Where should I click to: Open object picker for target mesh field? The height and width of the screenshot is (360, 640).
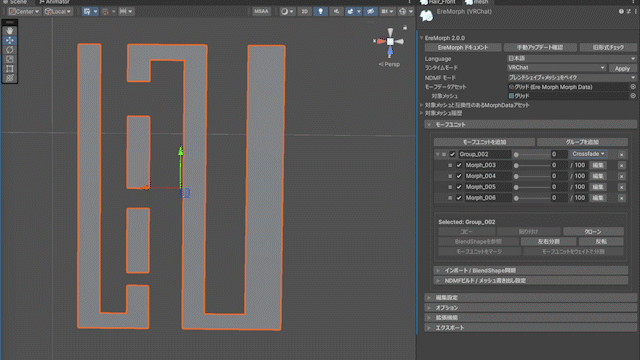click(633, 96)
